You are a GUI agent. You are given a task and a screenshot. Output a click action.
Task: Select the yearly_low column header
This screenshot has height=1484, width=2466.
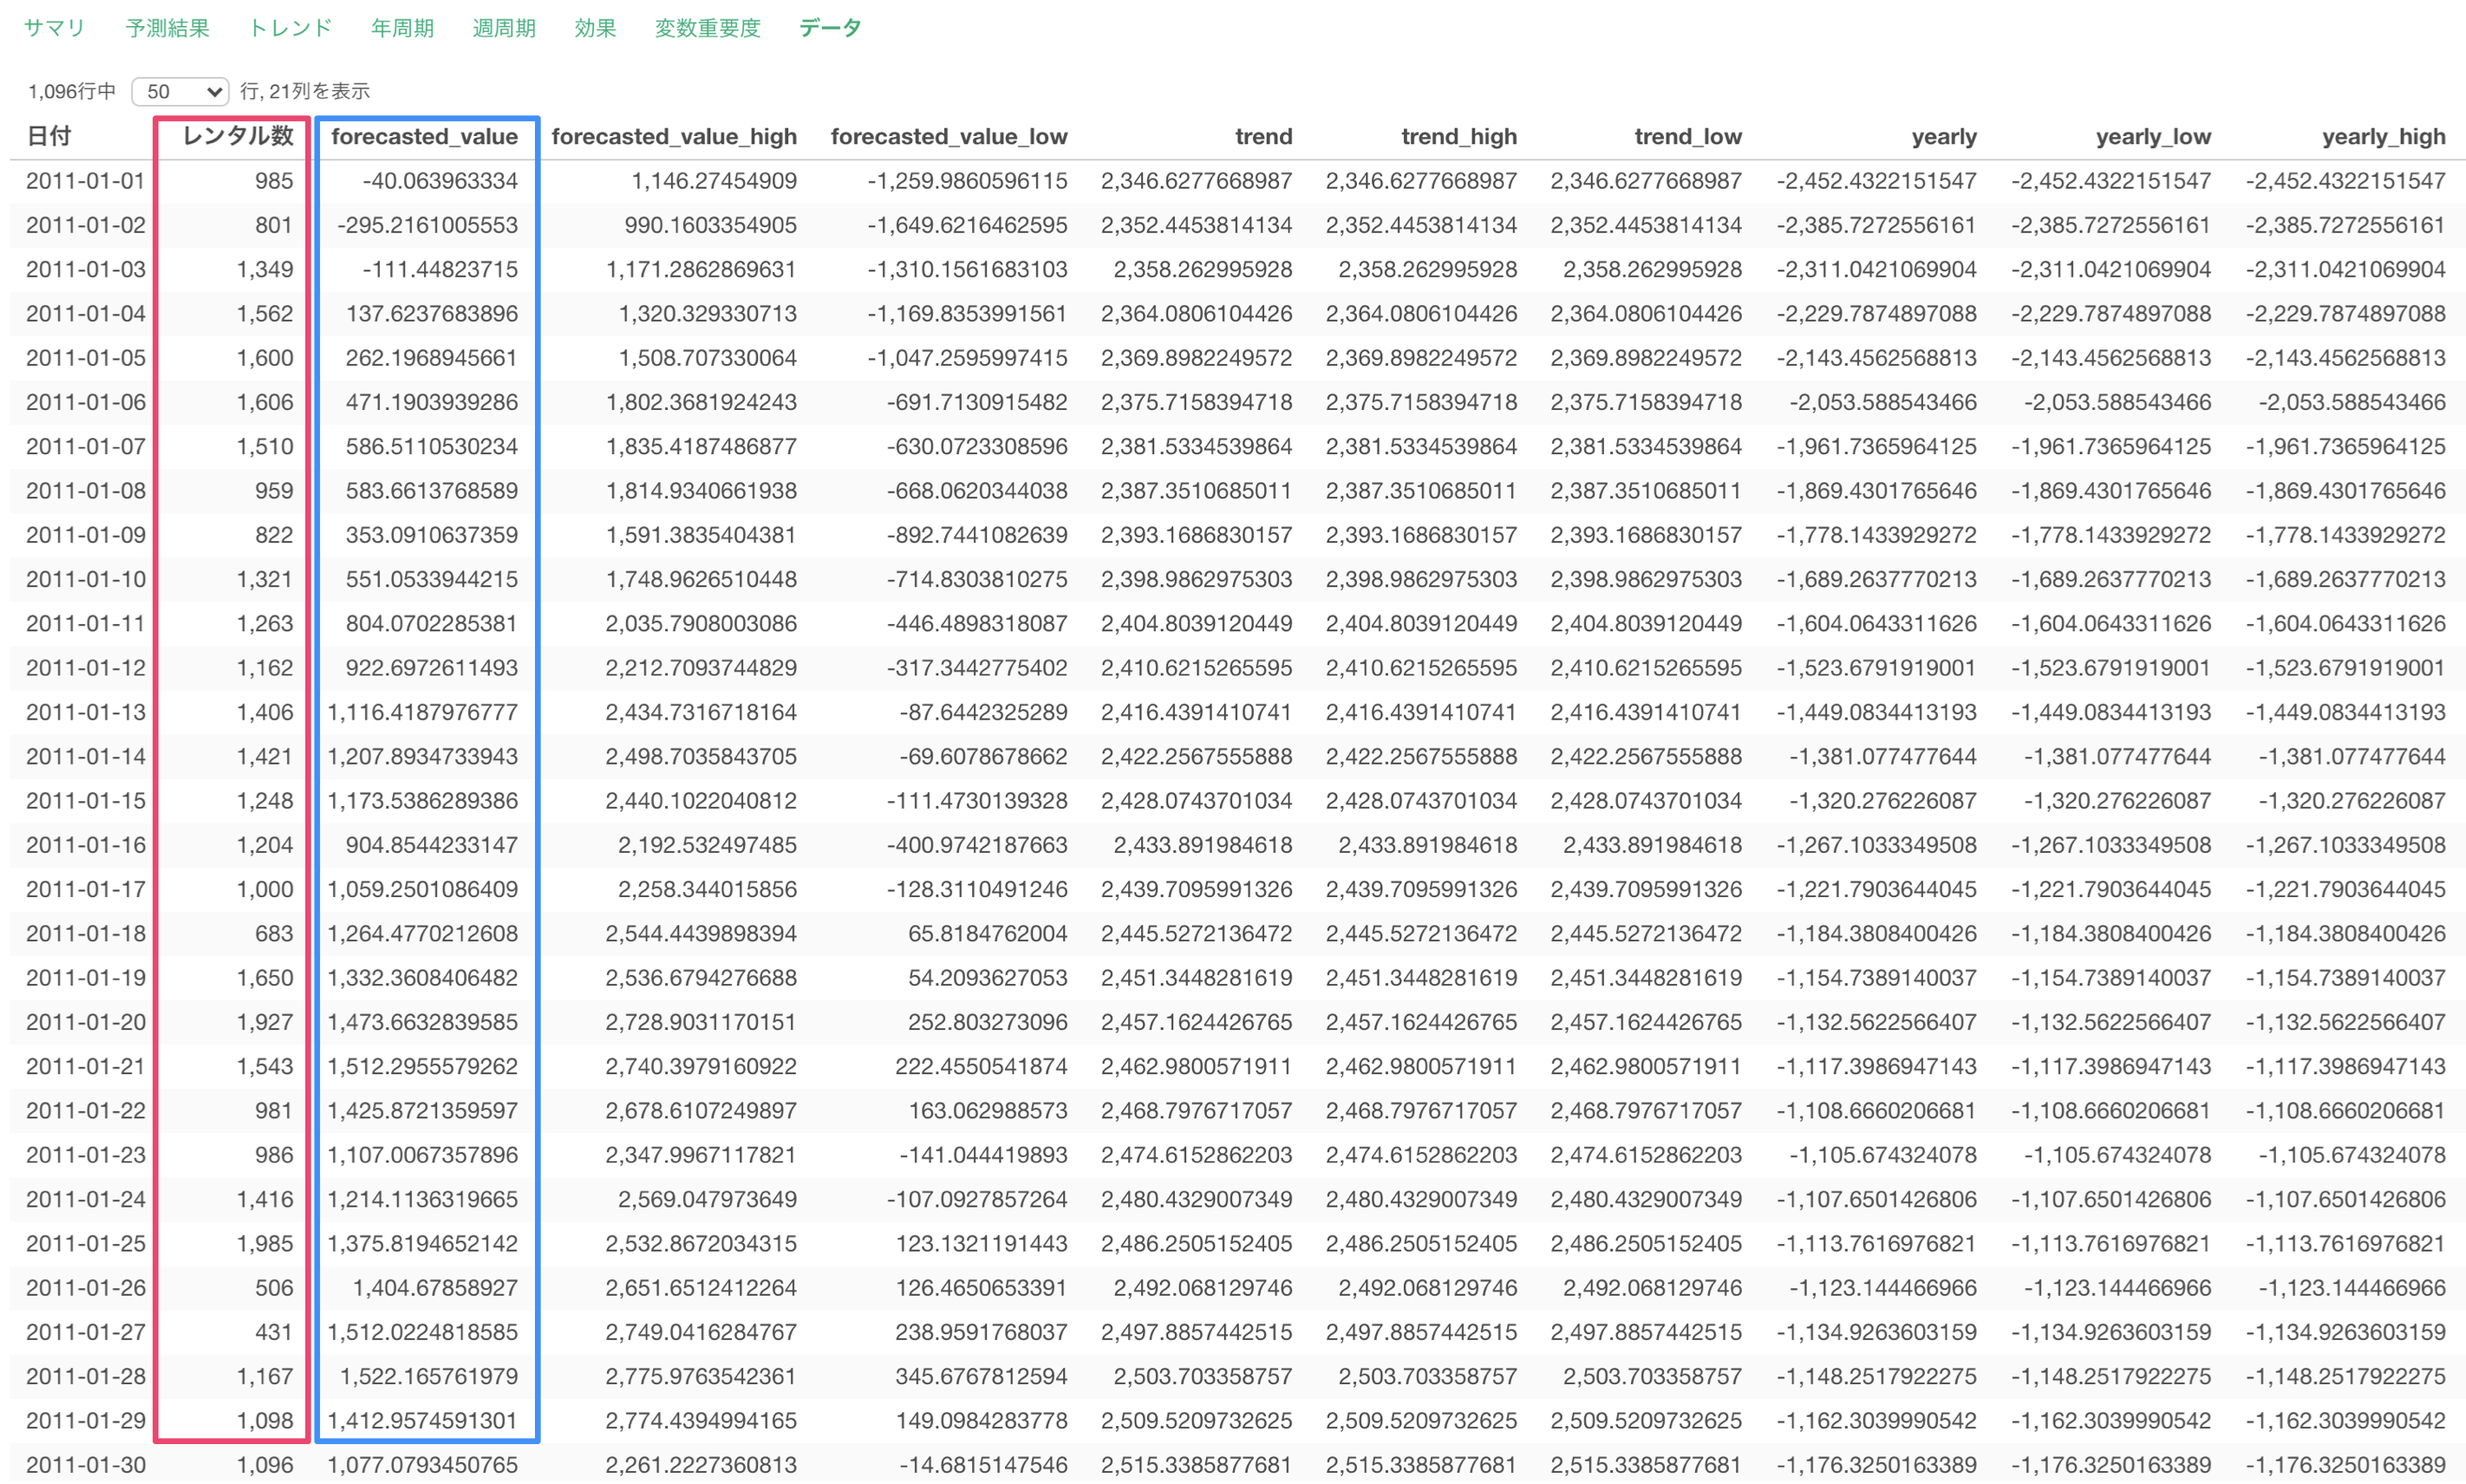click(2153, 136)
